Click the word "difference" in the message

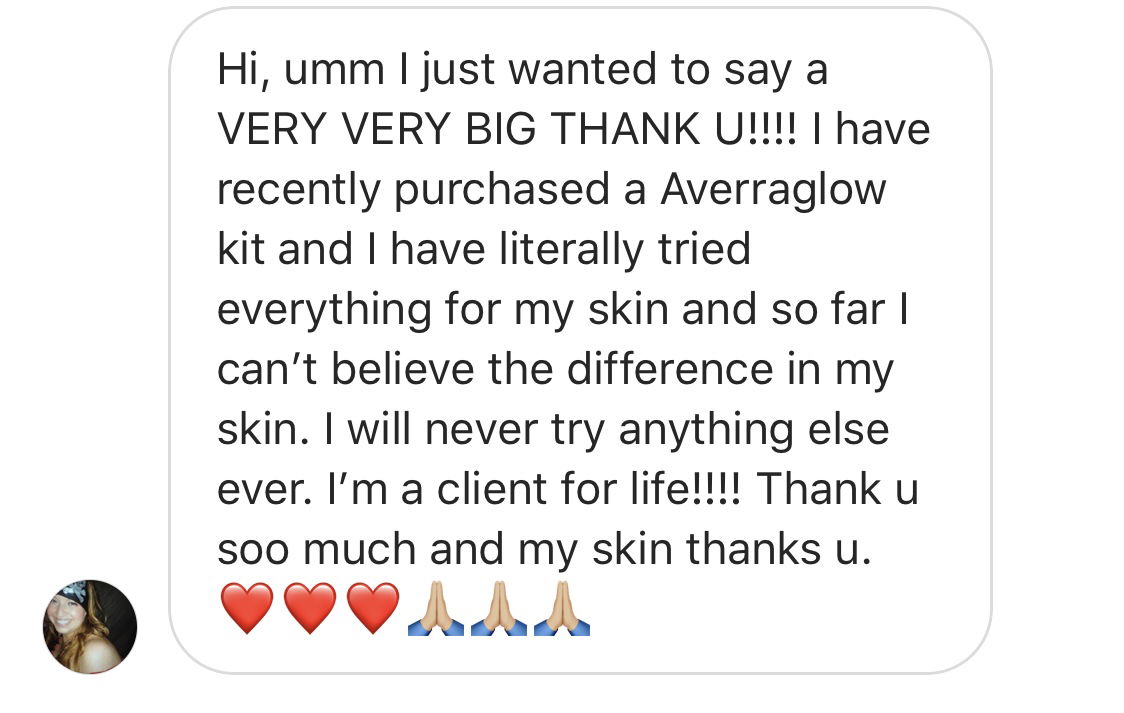coord(670,370)
